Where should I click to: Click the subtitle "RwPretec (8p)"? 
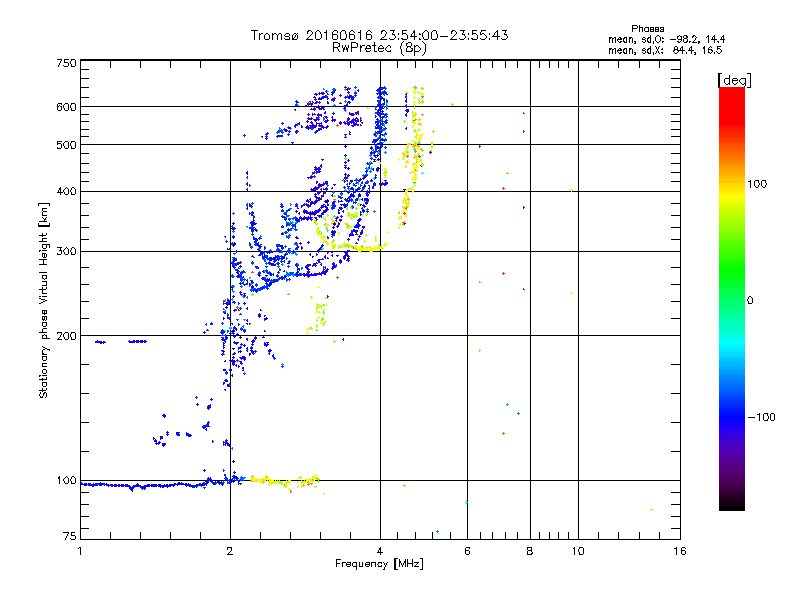(379, 48)
